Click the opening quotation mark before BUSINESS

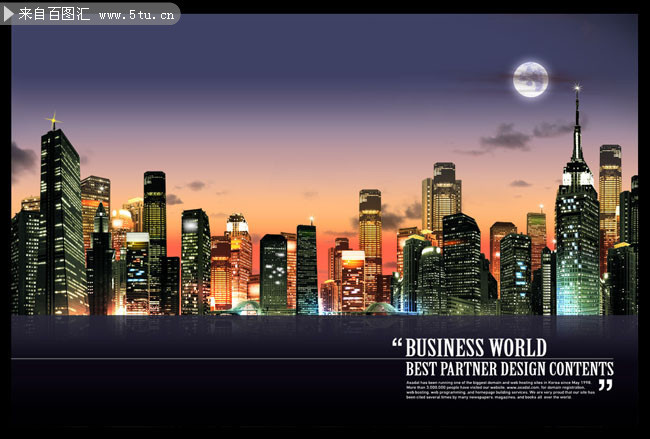(x=397, y=342)
